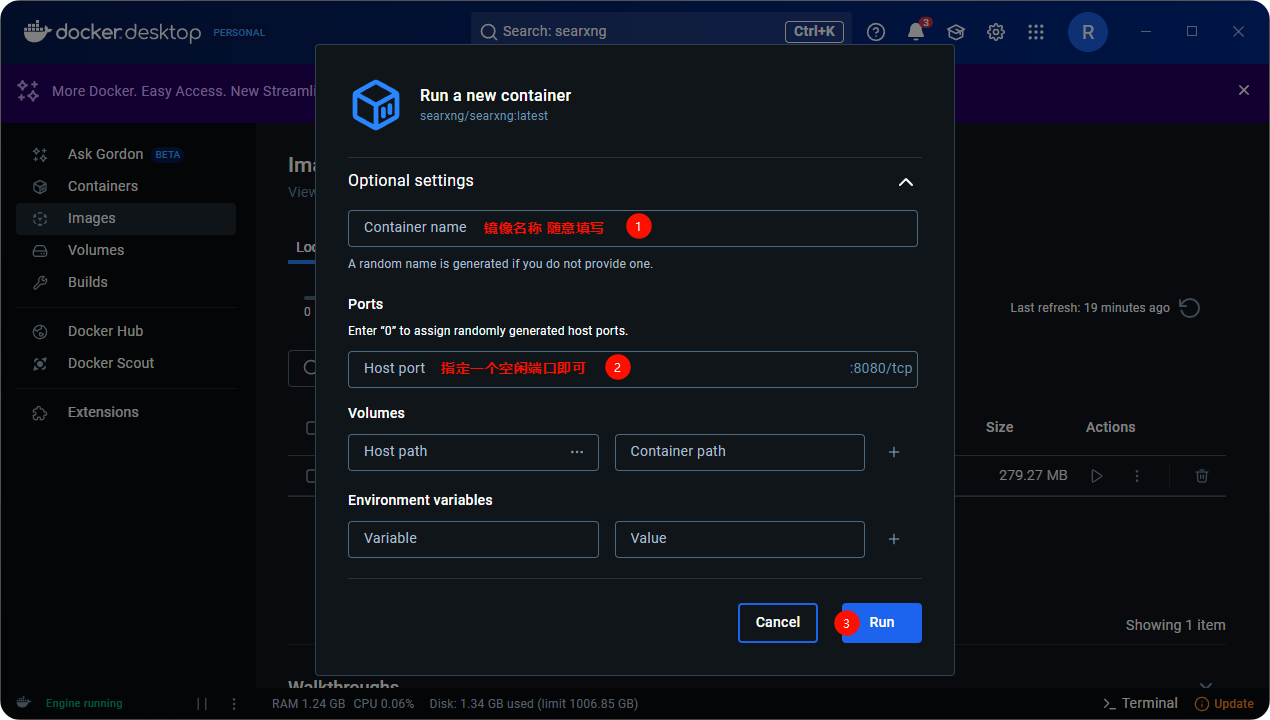Open the user account avatar R
This screenshot has height=720, width=1270.
pos(1088,32)
